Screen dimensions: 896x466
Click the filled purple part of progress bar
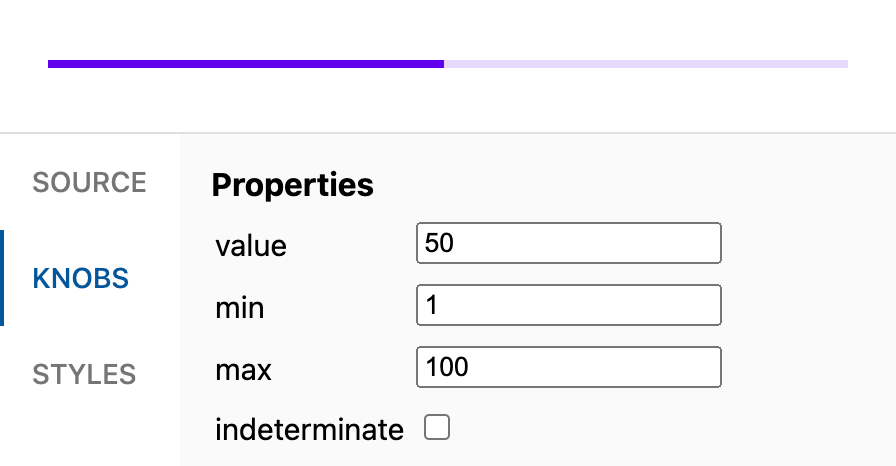245,64
